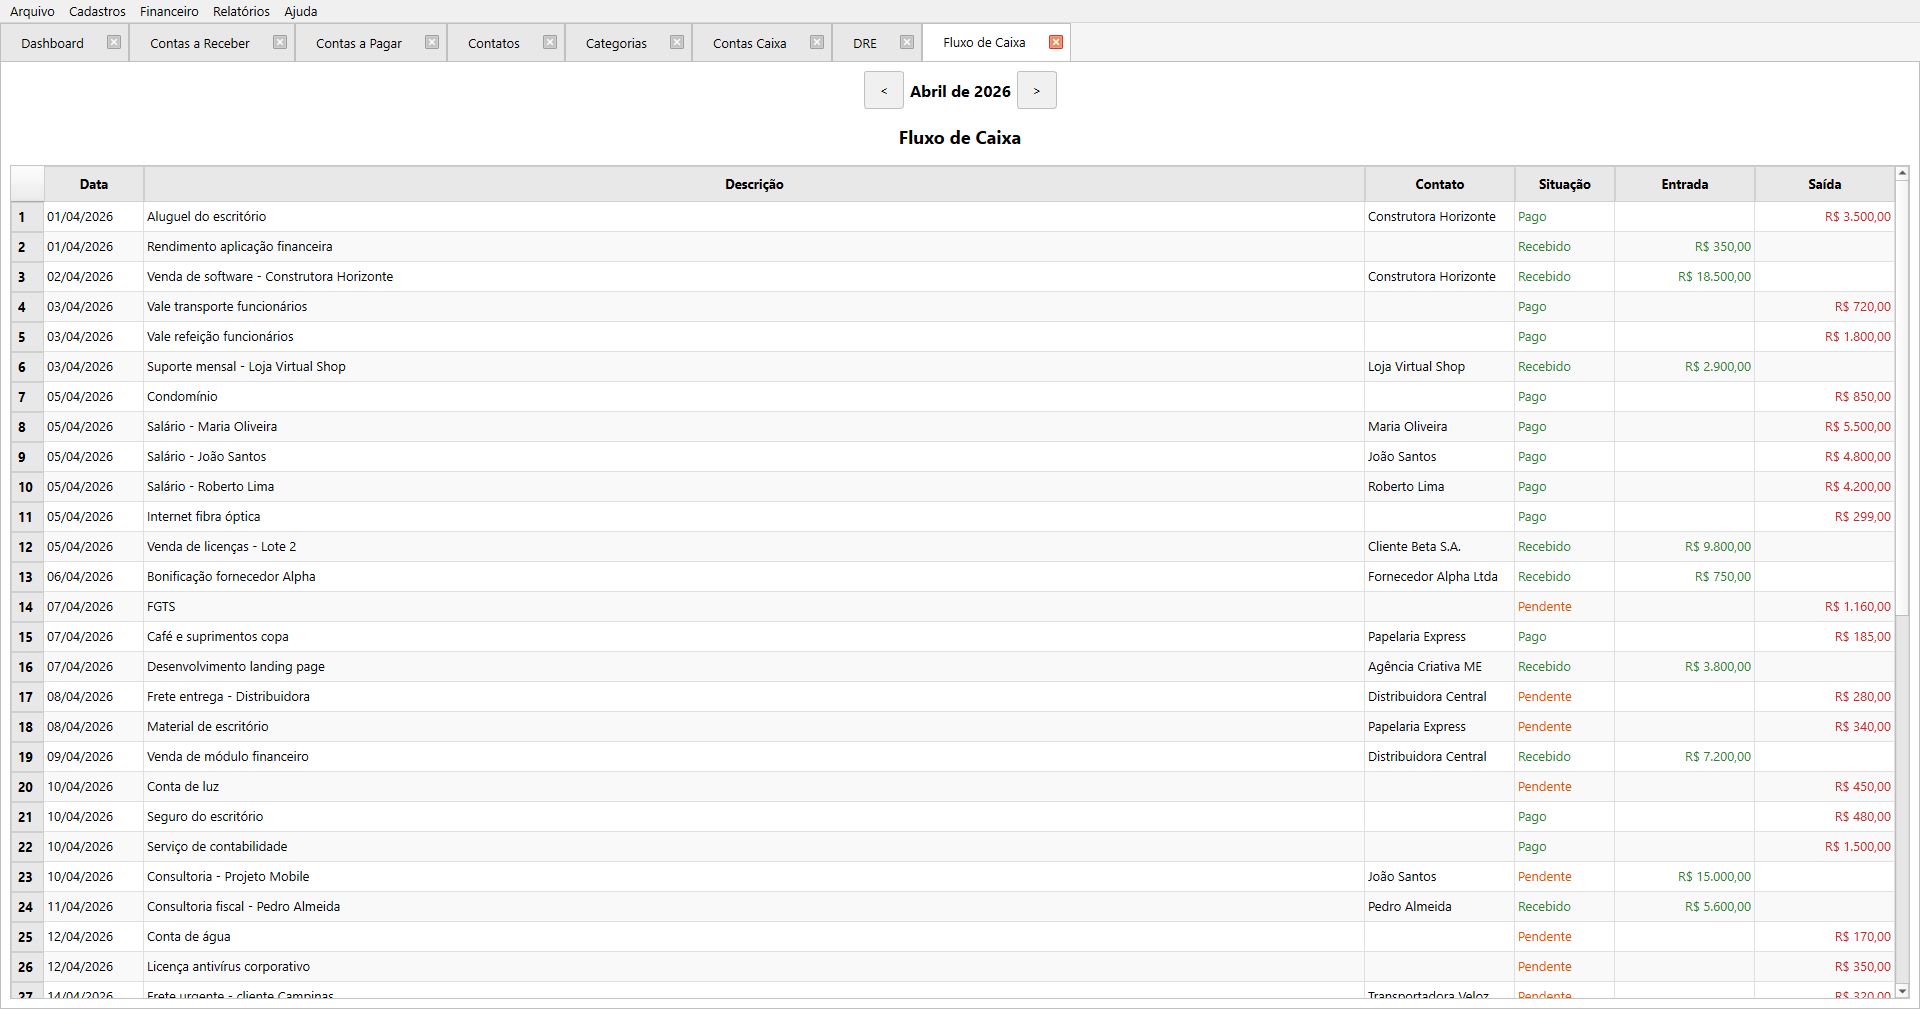Open the Financeiro menu
This screenshot has width=1920, height=1009.
169,11
